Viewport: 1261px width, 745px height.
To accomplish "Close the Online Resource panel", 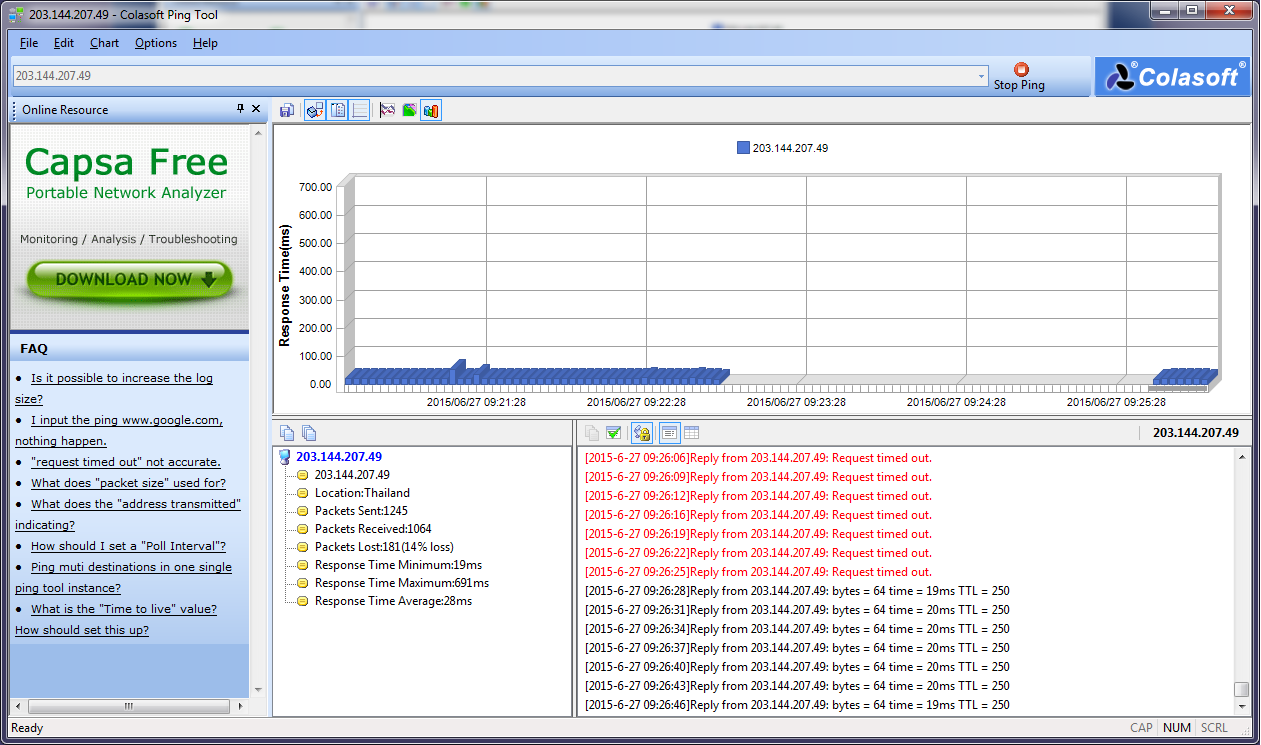I will 256,109.
